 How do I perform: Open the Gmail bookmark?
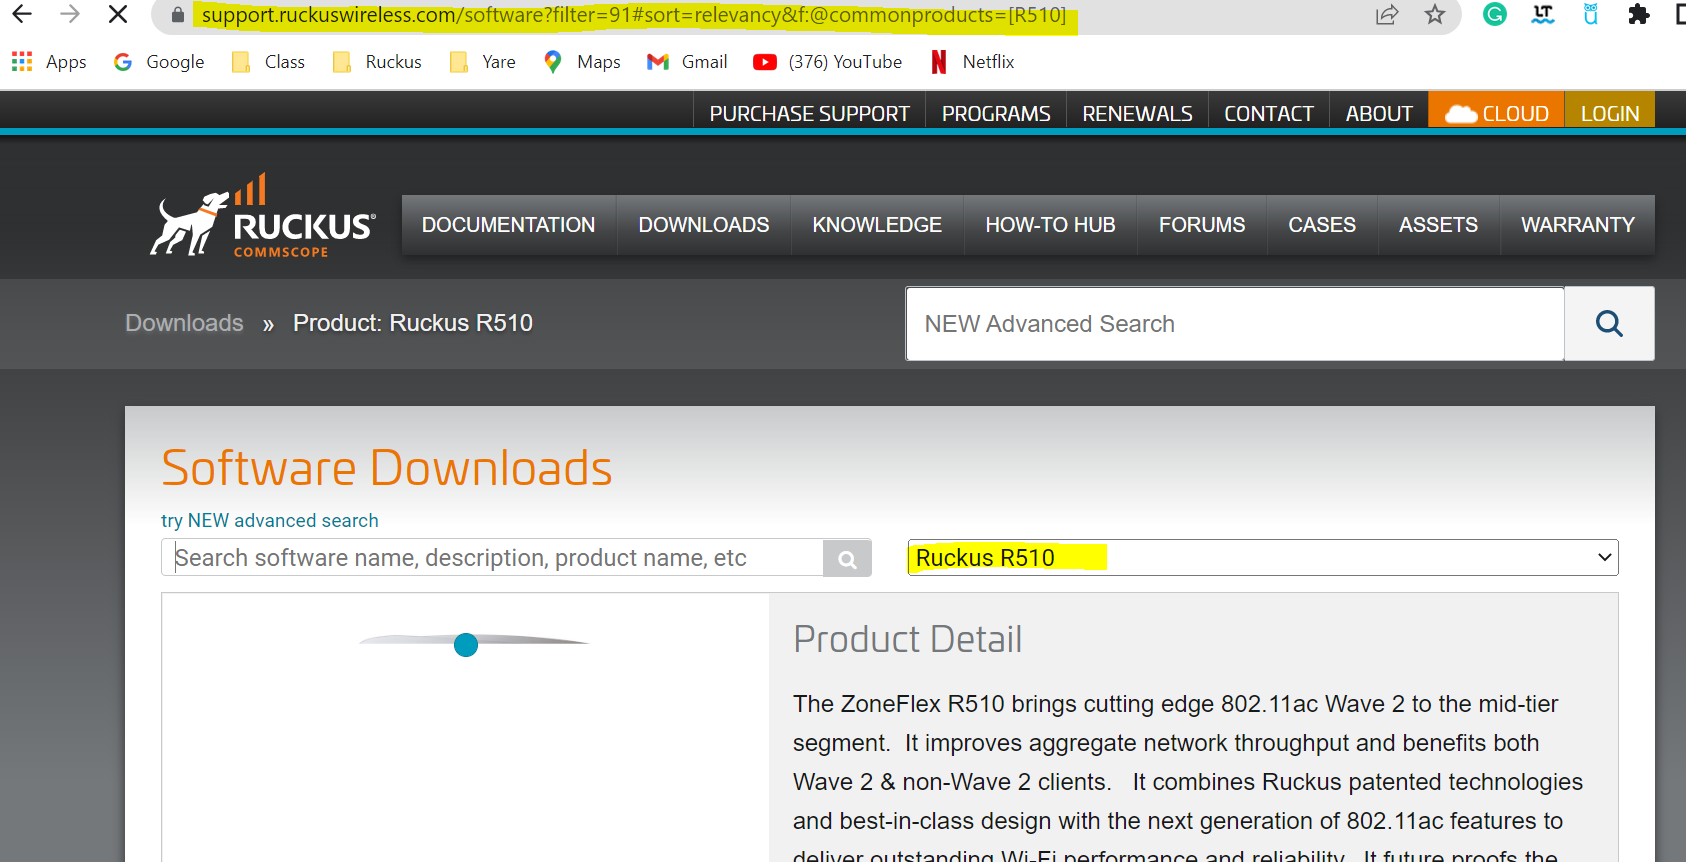pos(687,62)
